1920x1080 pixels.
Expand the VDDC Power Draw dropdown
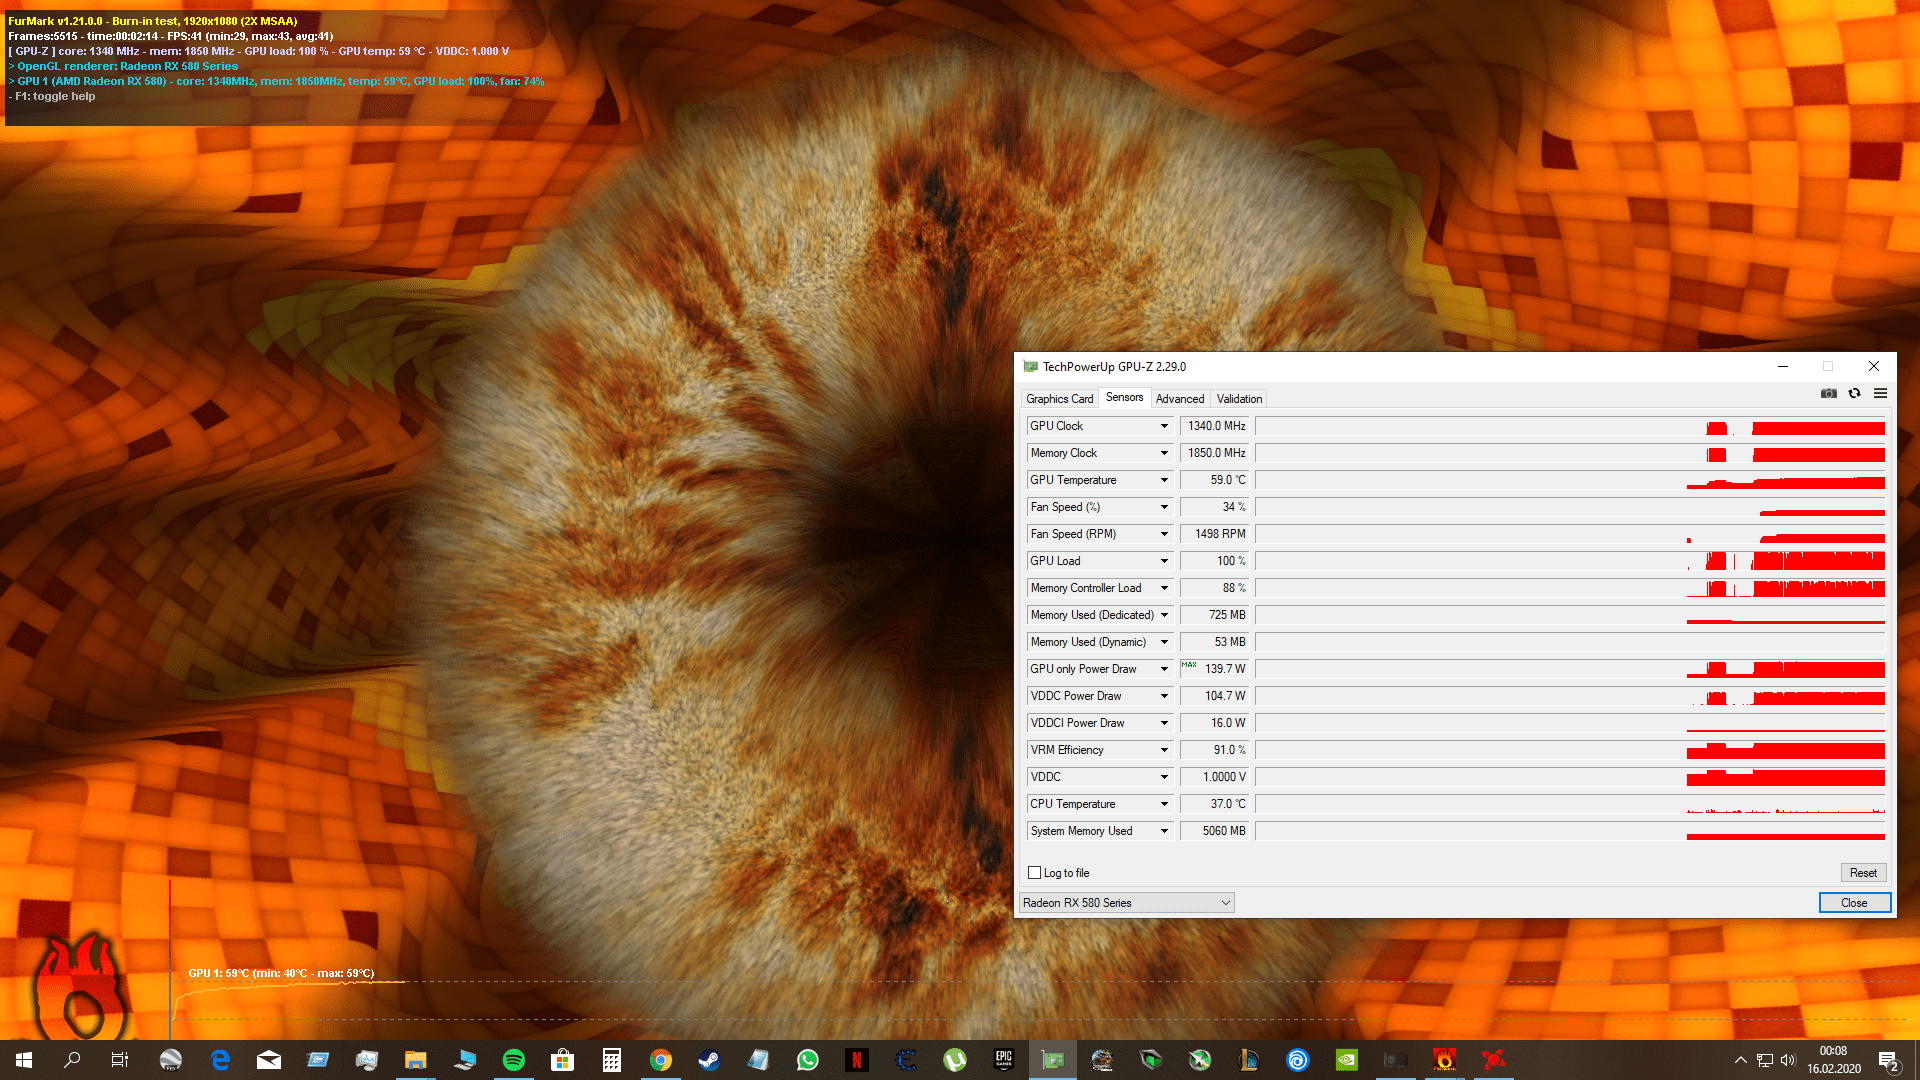point(1164,696)
